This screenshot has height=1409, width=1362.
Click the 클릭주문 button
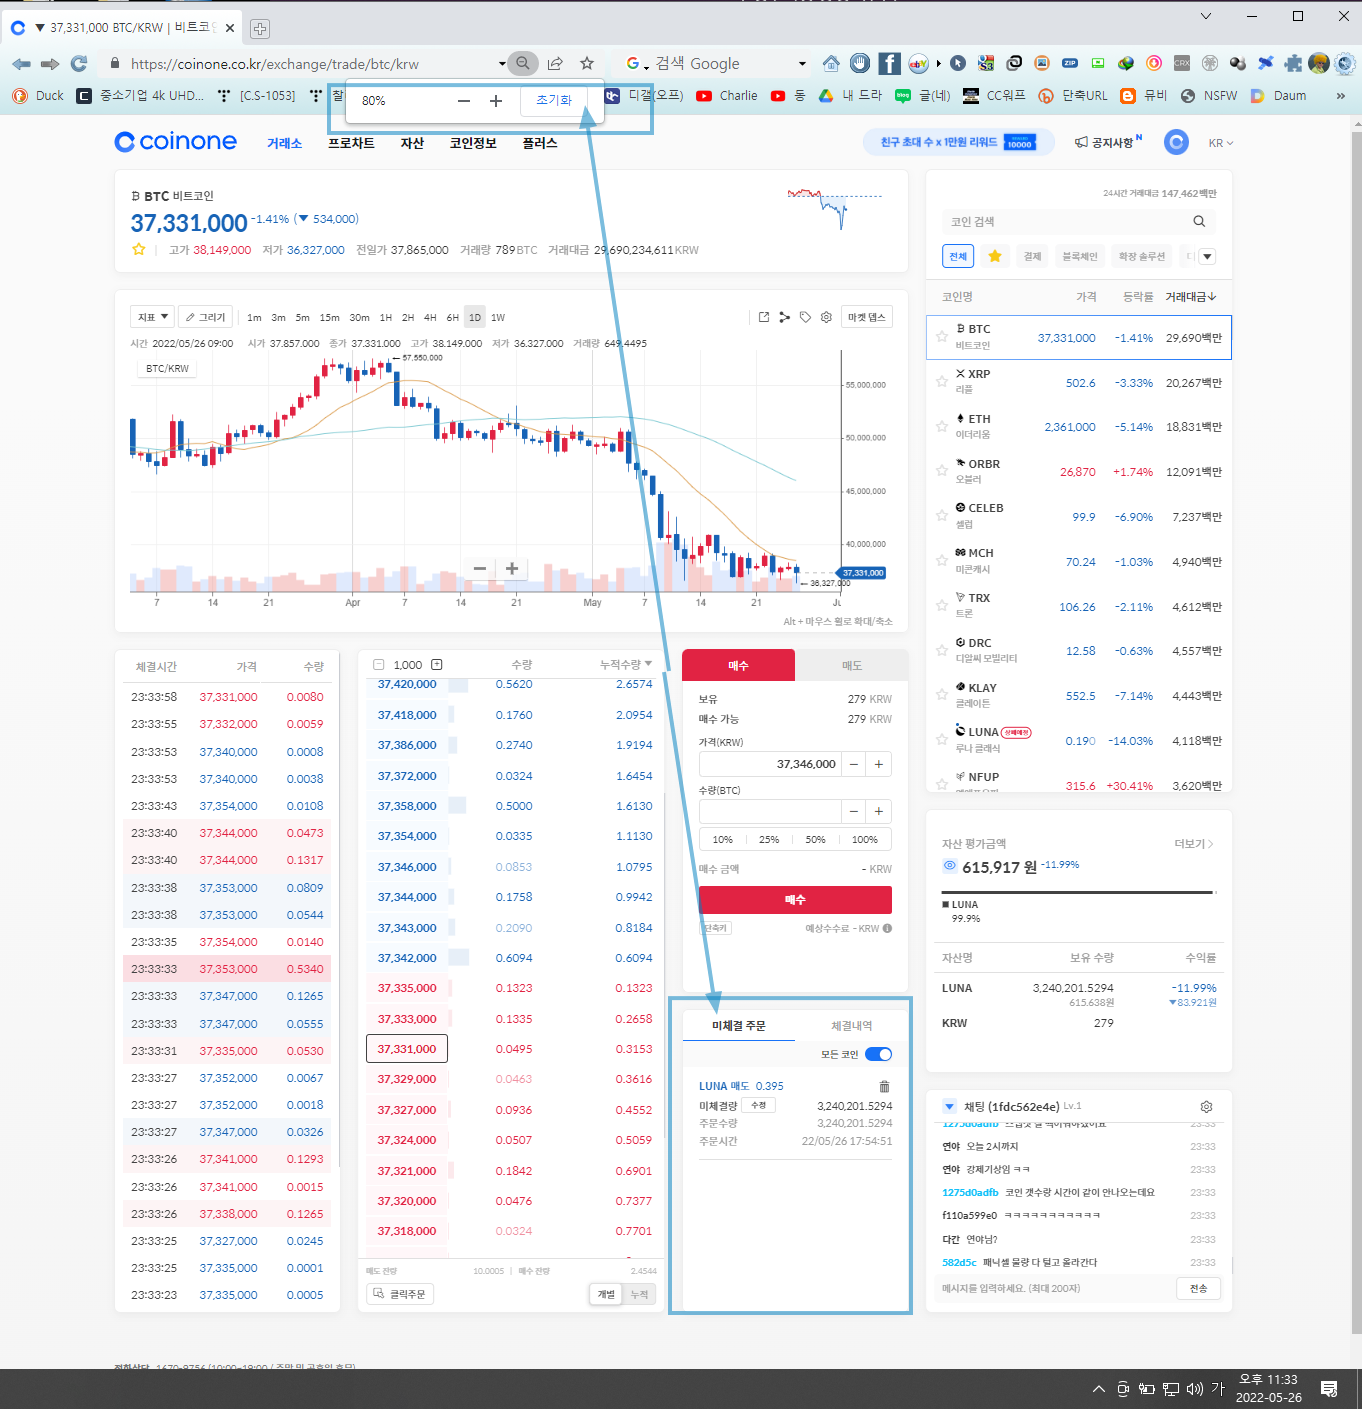400,1294
